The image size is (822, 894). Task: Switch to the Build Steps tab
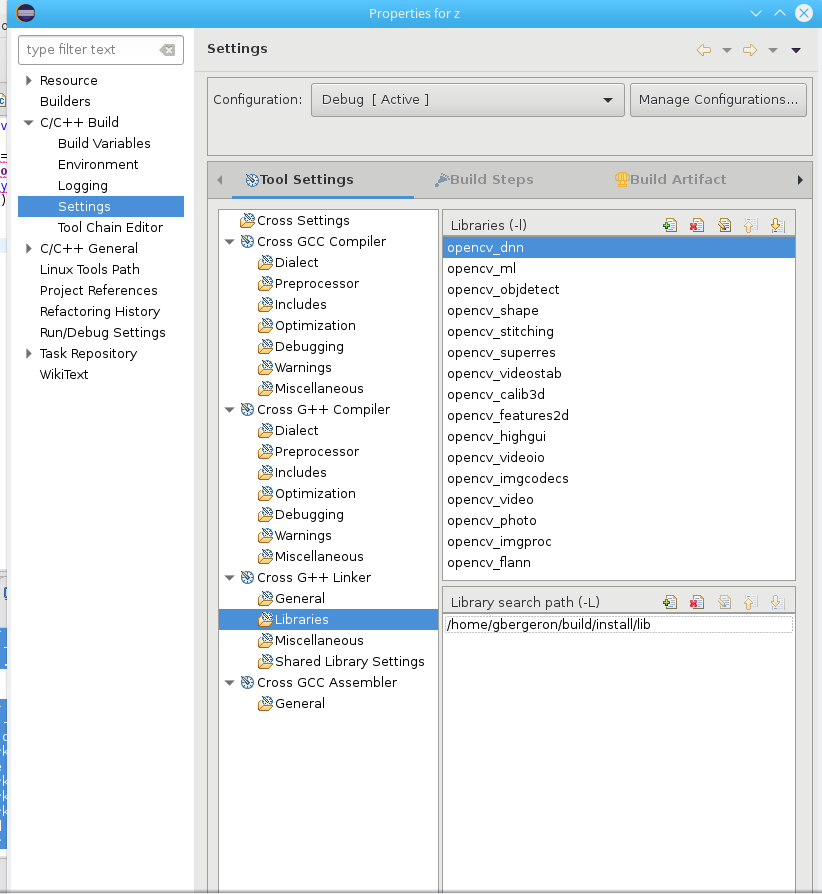484,180
